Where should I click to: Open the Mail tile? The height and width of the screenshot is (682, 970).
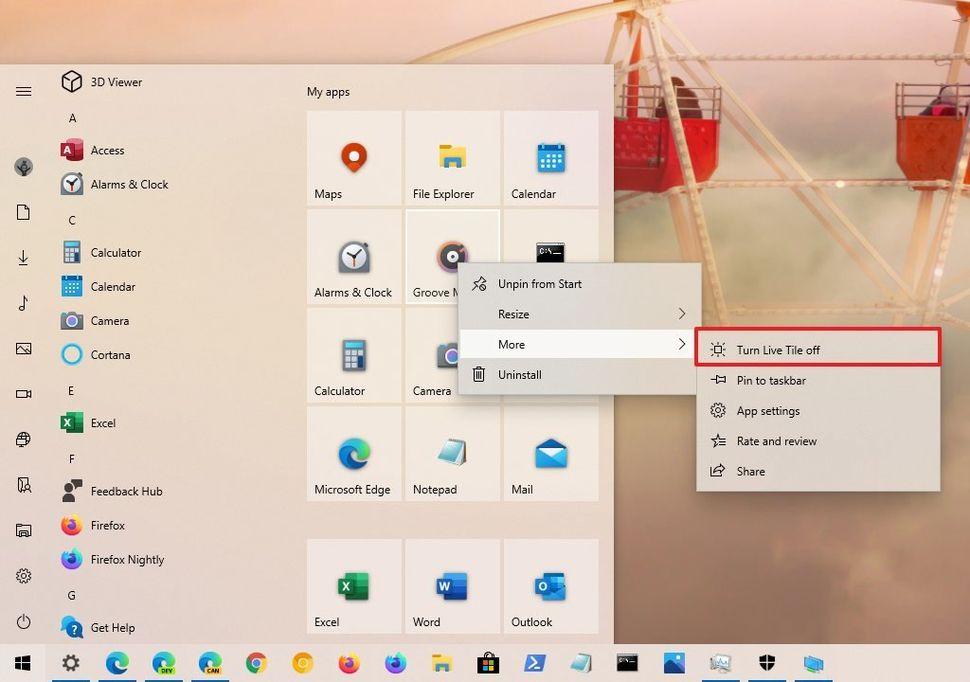coord(551,453)
